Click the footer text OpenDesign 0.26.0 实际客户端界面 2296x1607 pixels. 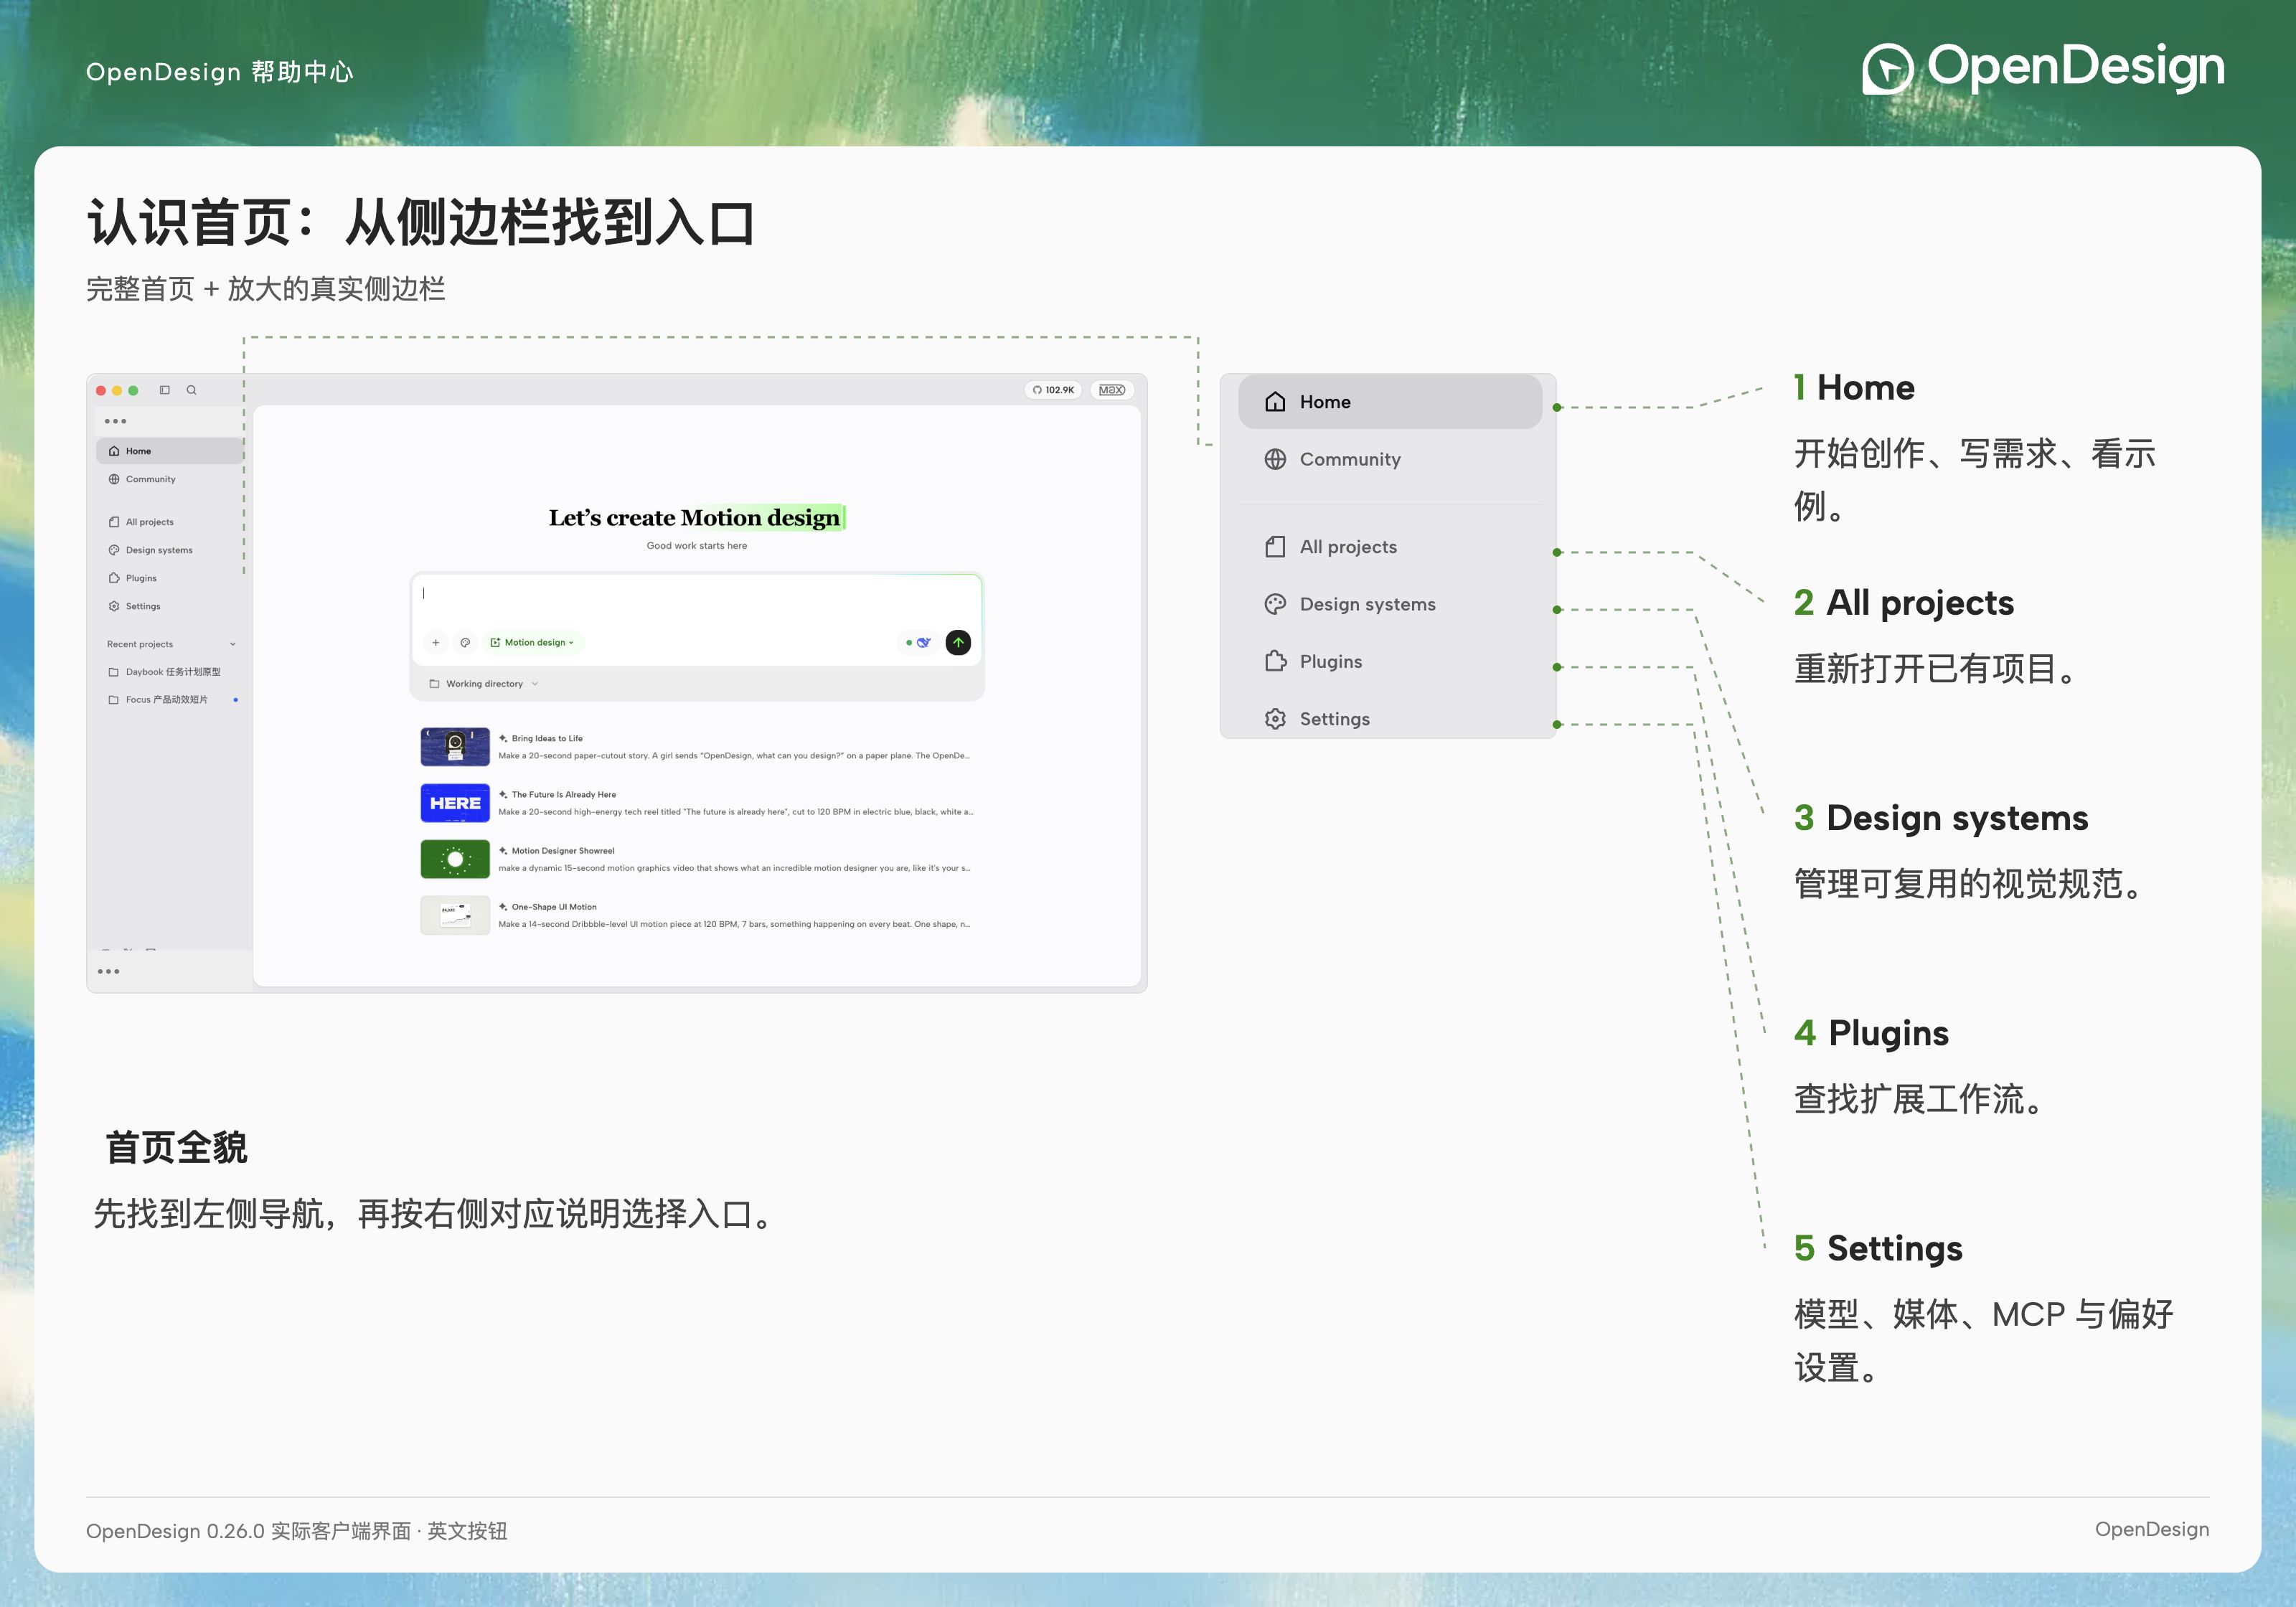coord(248,1531)
